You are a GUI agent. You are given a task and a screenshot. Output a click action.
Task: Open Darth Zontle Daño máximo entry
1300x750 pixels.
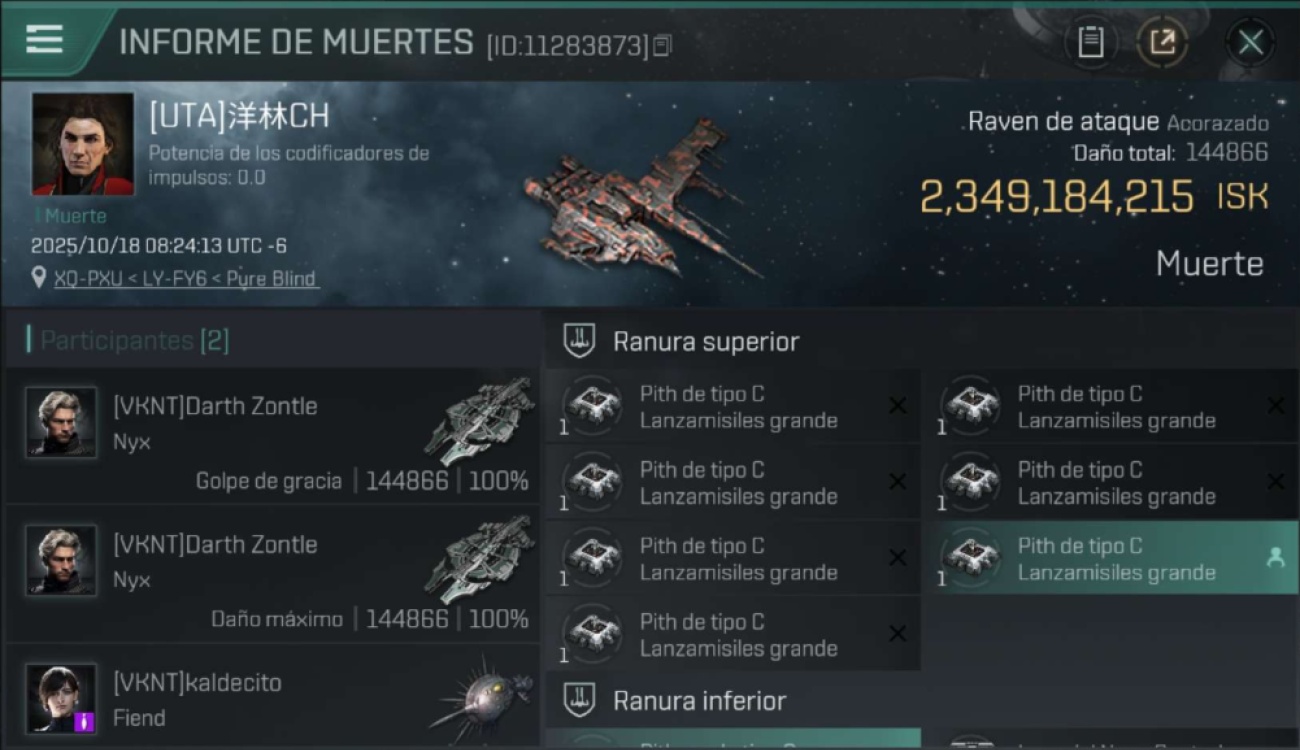[273, 574]
